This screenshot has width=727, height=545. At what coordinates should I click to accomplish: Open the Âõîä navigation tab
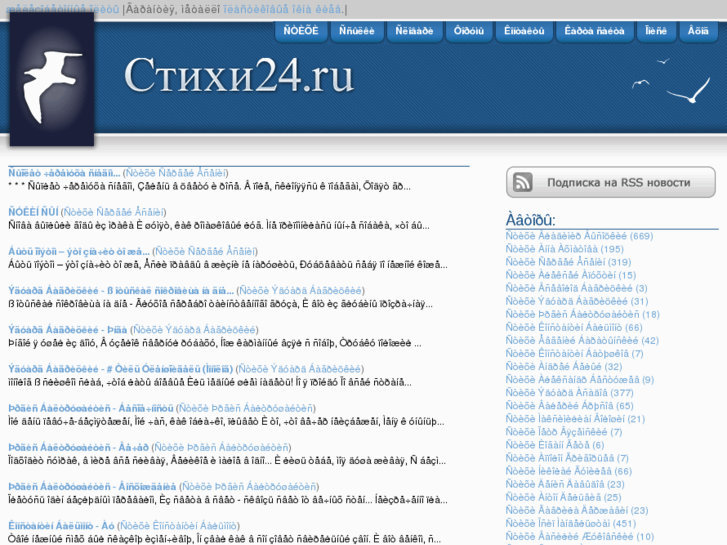(698, 31)
